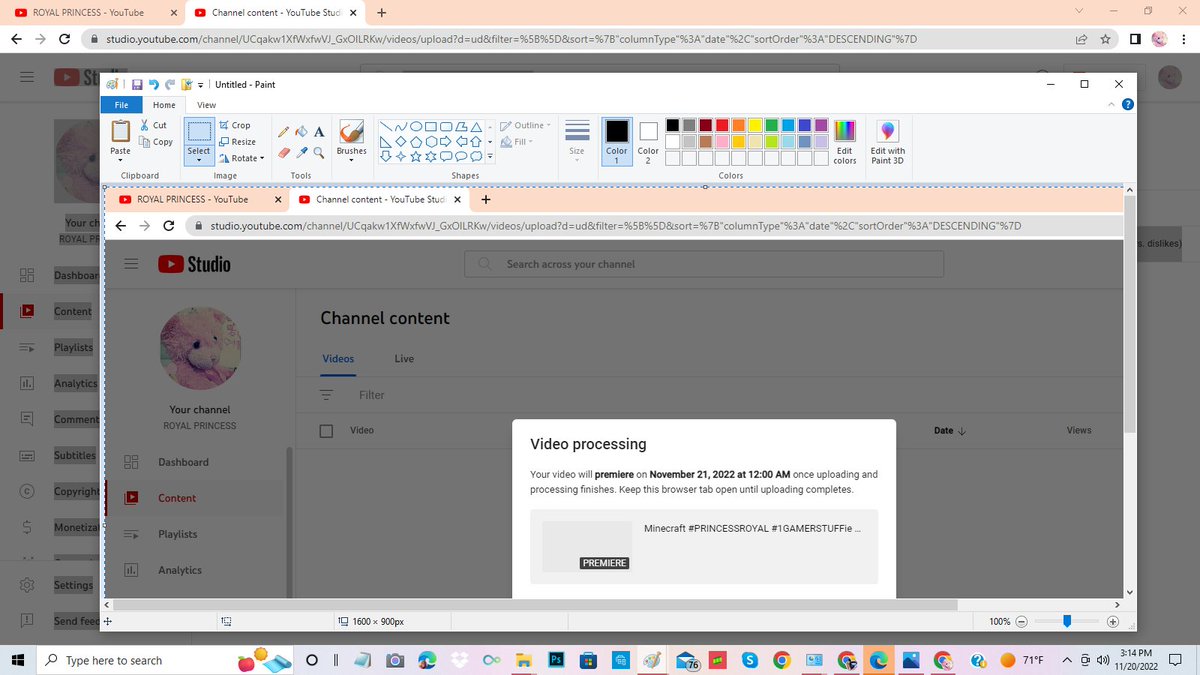Go back in the browser
The width and height of the screenshot is (1200, 675).
[x=15, y=39]
